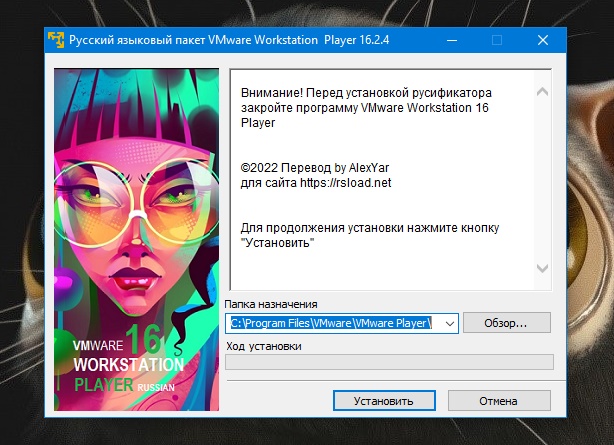Click the VMware Workstation Player artwork image

click(136, 239)
